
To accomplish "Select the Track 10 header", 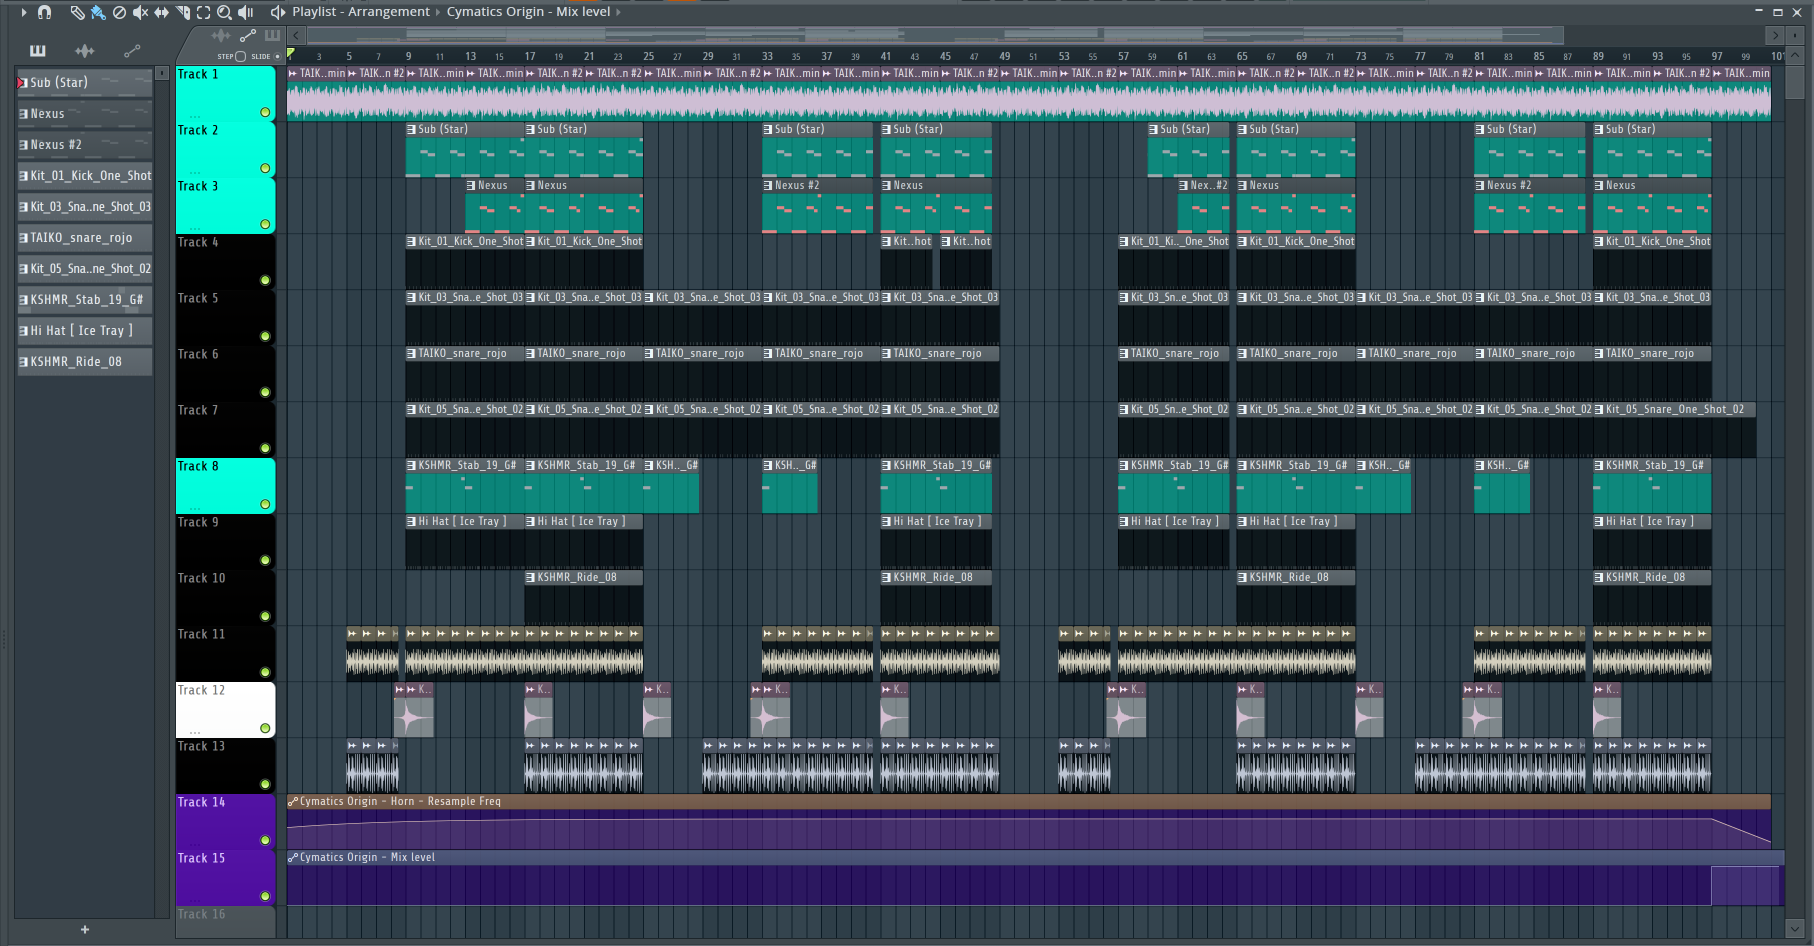I will coord(225,598).
